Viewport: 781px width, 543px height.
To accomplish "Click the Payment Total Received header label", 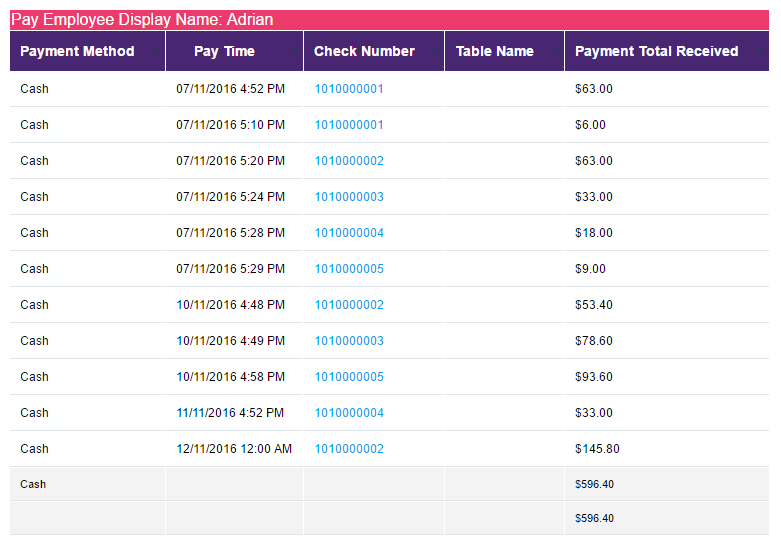I will click(656, 51).
